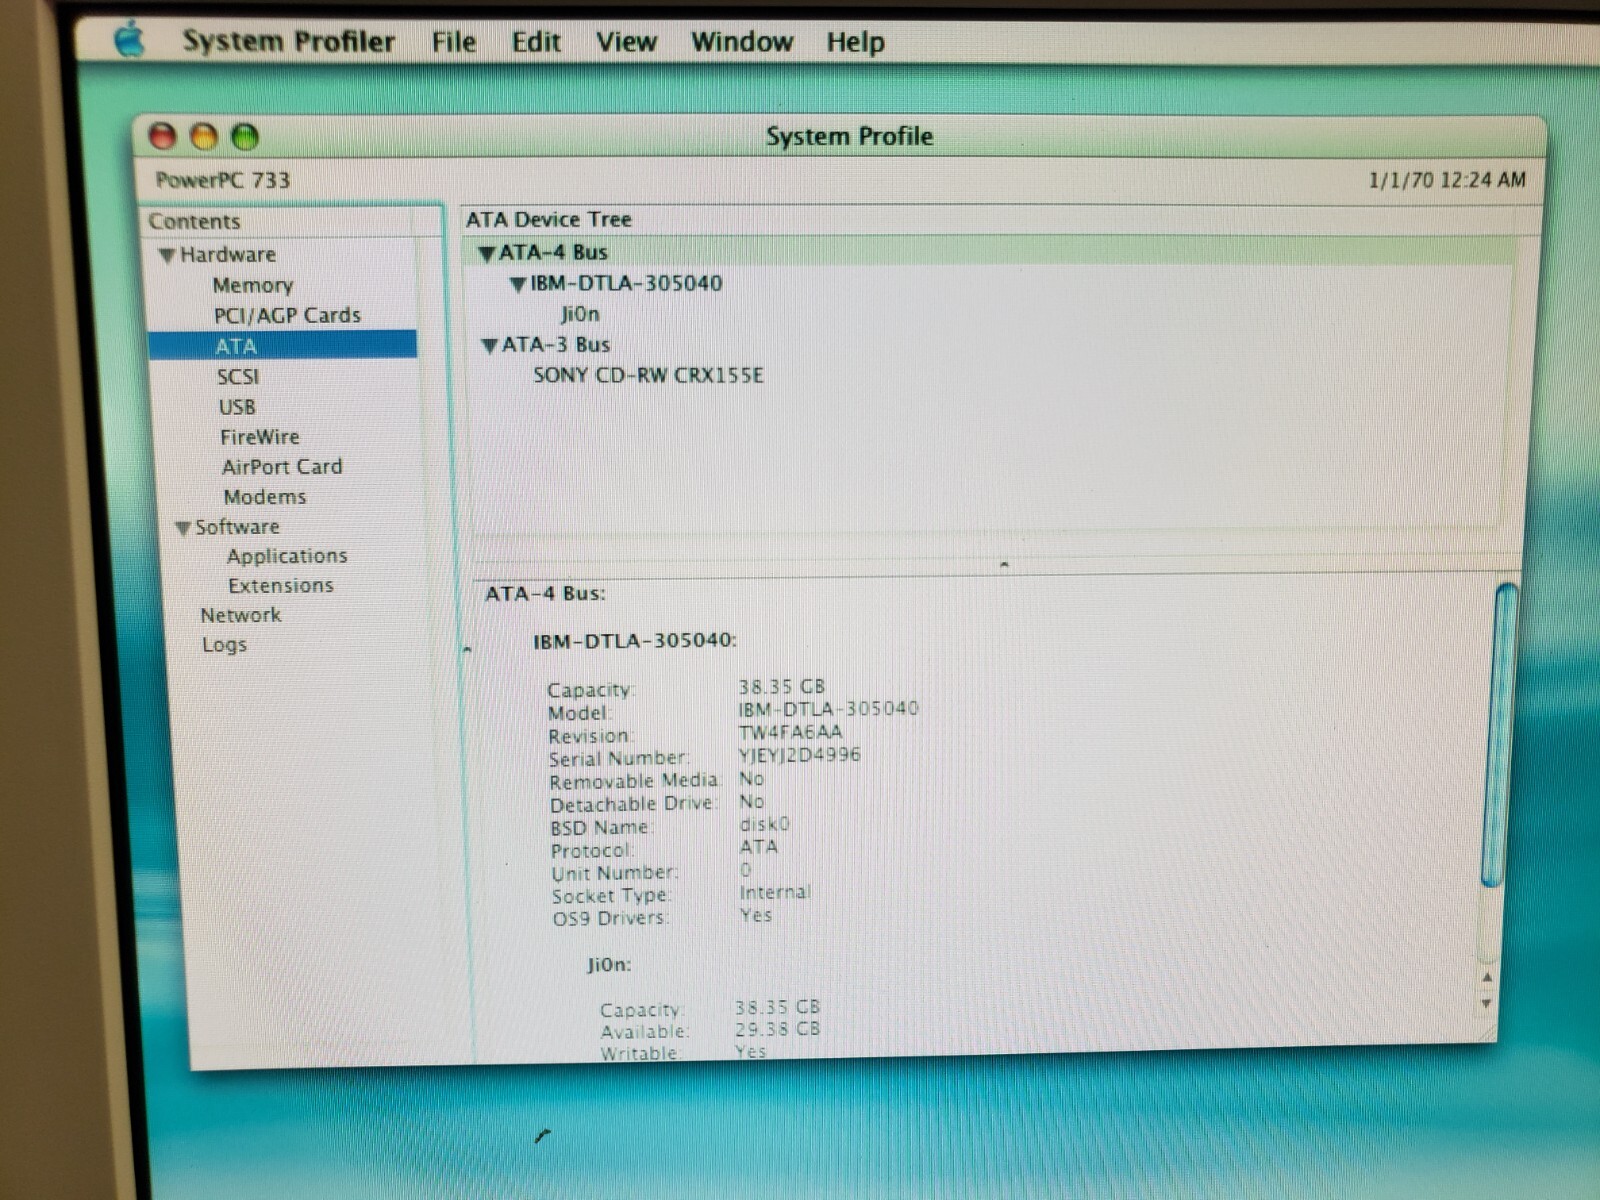Image resolution: width=1600 pixels, height=1200 pixels.
Task: Click the split pane divider handle
Action: coord(1004,565)
